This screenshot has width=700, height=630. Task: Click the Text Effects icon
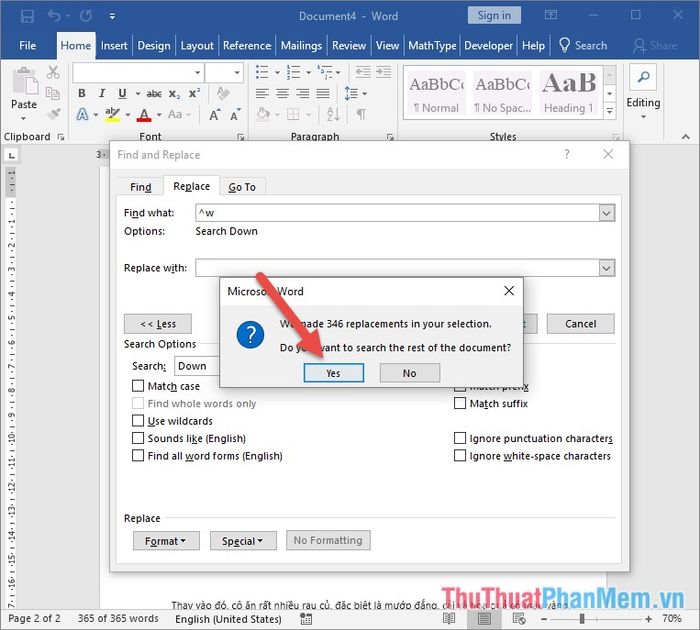click(83, 115)
